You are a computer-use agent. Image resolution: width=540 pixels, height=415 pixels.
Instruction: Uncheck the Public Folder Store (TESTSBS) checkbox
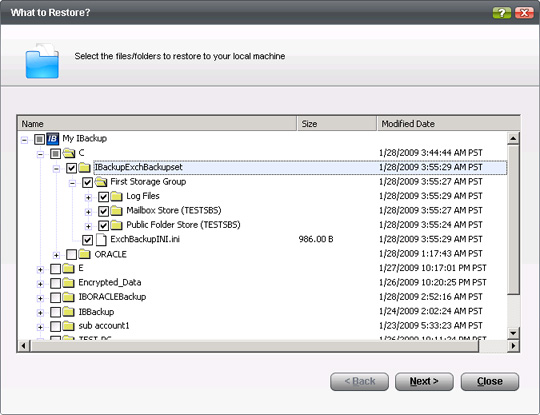[103, 226]
